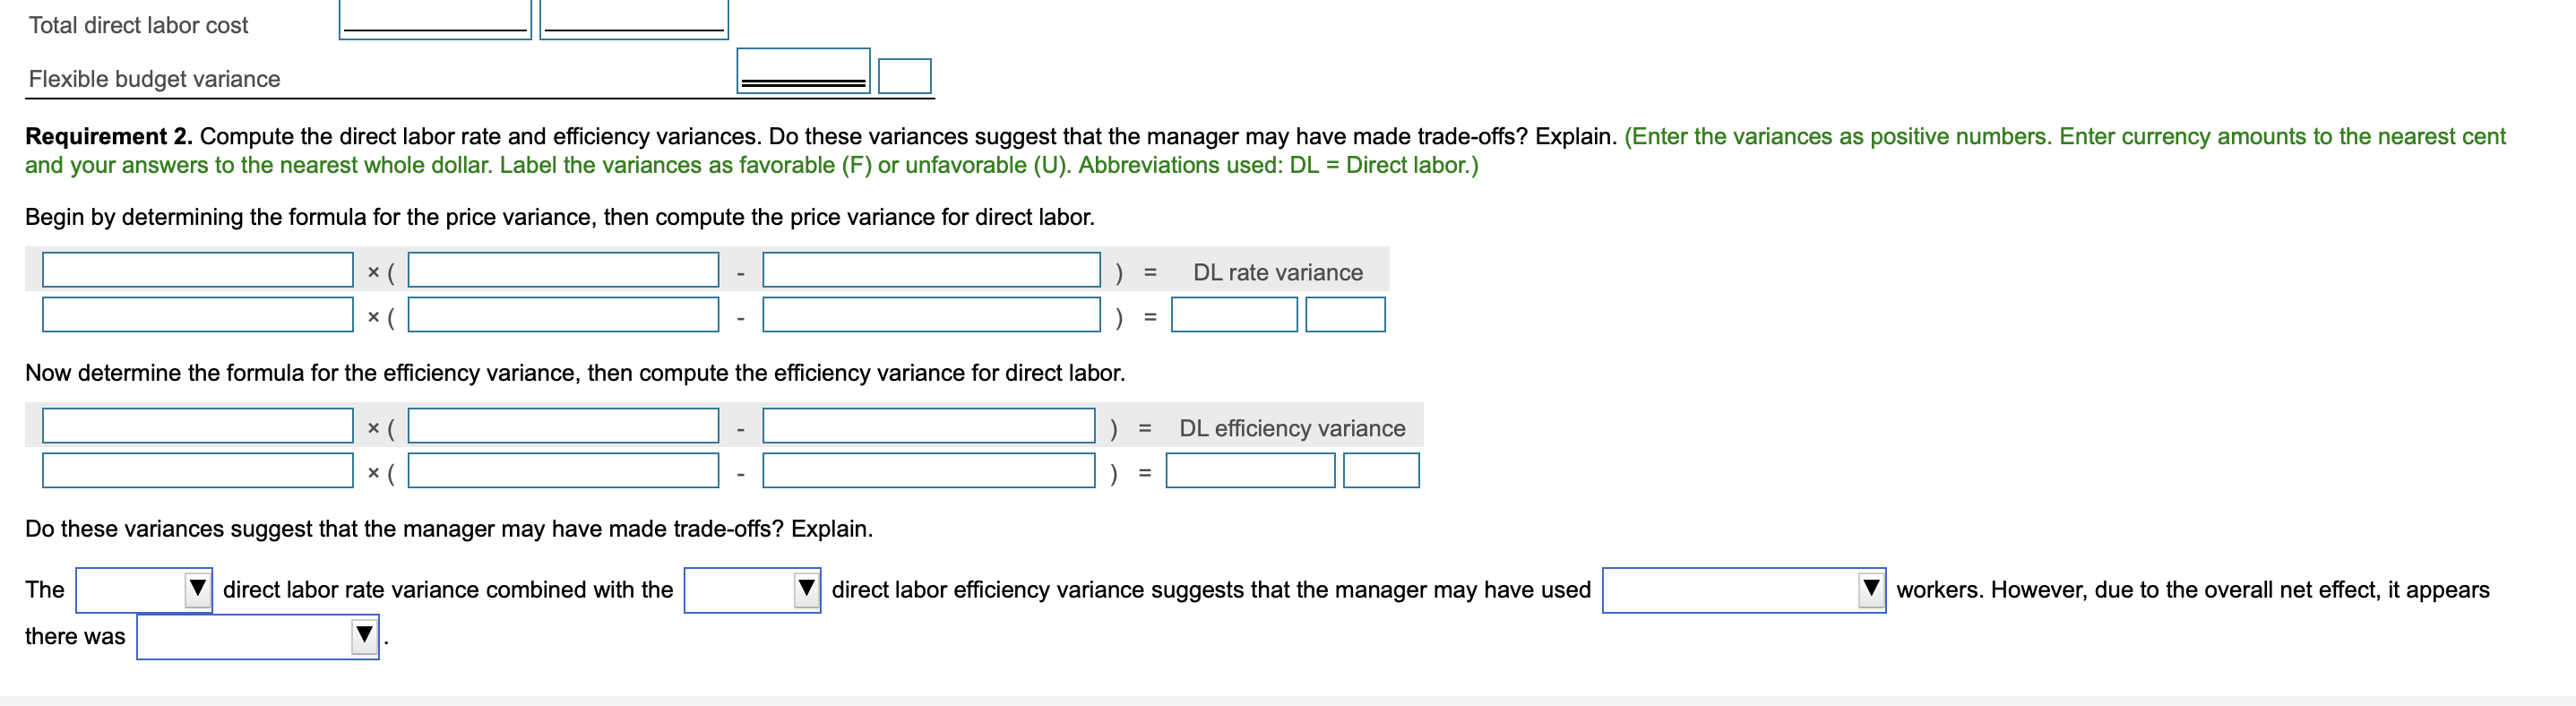The width and height of the screenshot is (2576, 706).
Task: Click first formula box for DL rate variance
Action: point(197,270)
